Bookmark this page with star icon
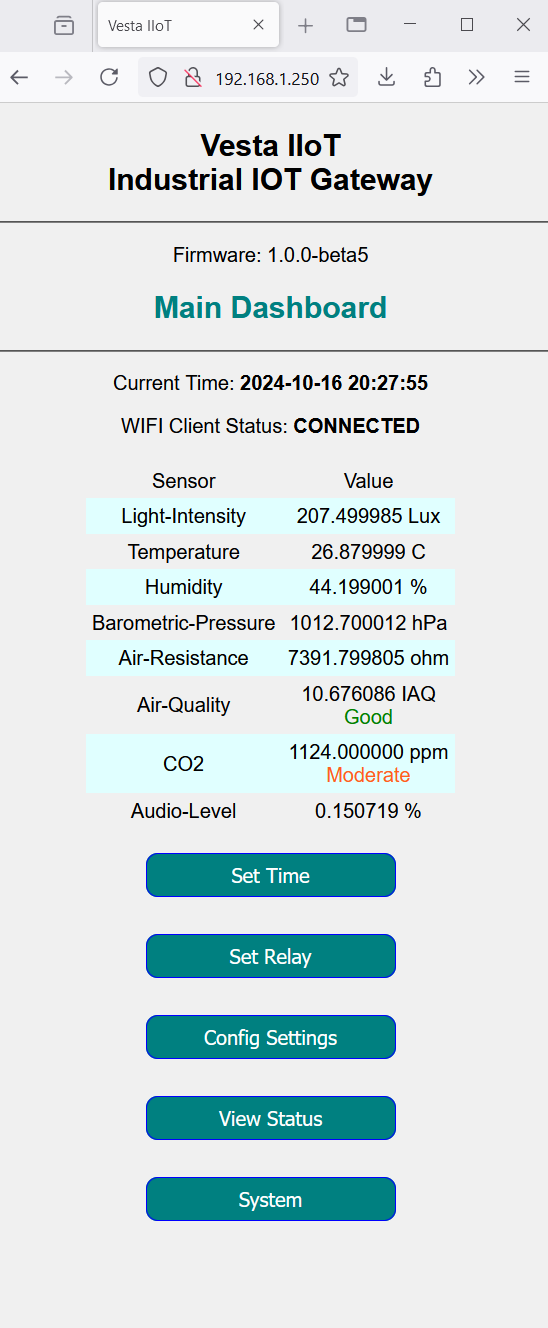 click(339, 77)
